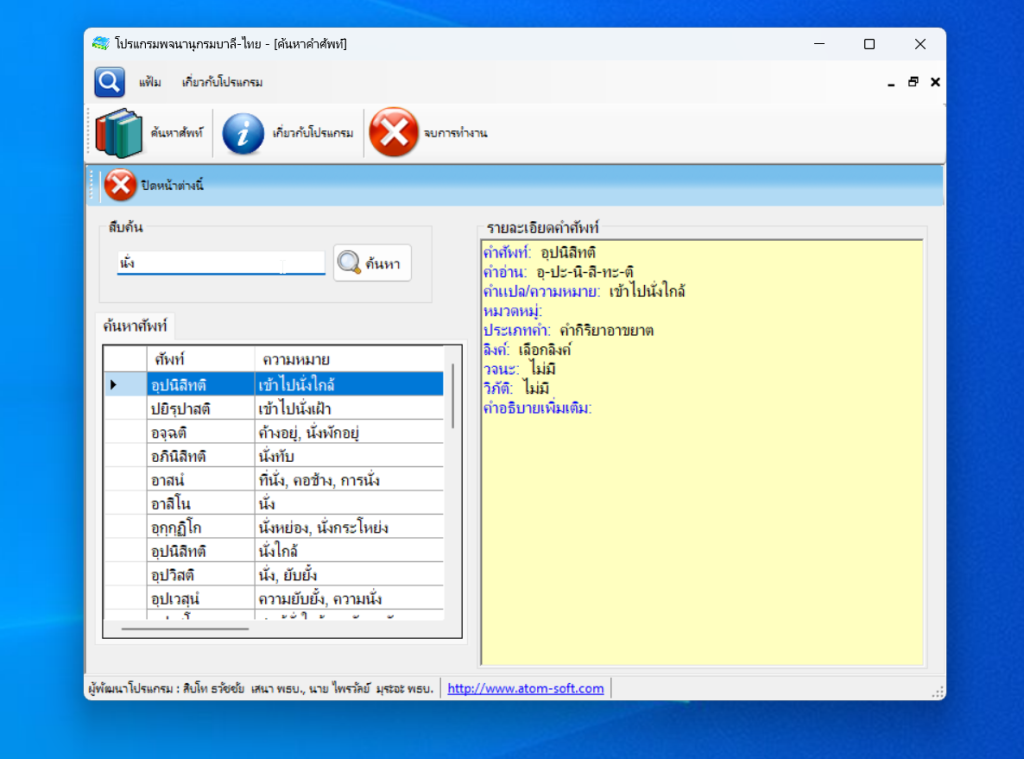Screen dimensions: 1024x759
Task: Restore the inner child window
Action: point(913,82)
